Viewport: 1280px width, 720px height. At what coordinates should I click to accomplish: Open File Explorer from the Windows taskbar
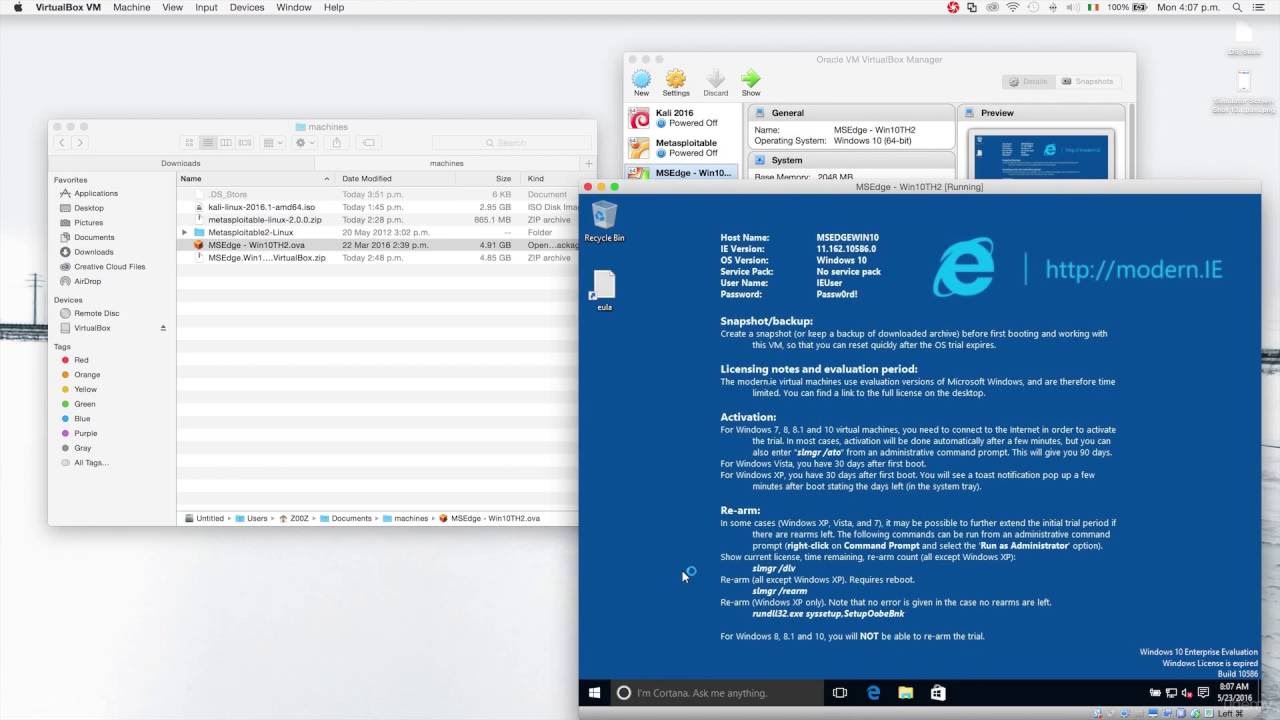pyautogui.click(x=905, y=692)
